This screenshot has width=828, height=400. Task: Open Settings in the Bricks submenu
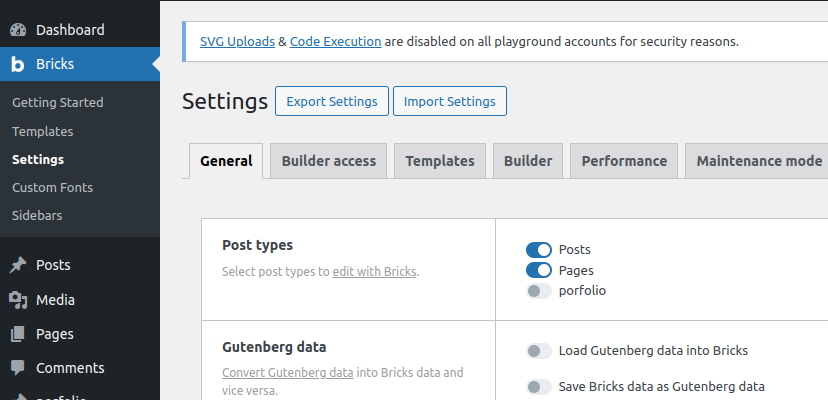[38, 160]
